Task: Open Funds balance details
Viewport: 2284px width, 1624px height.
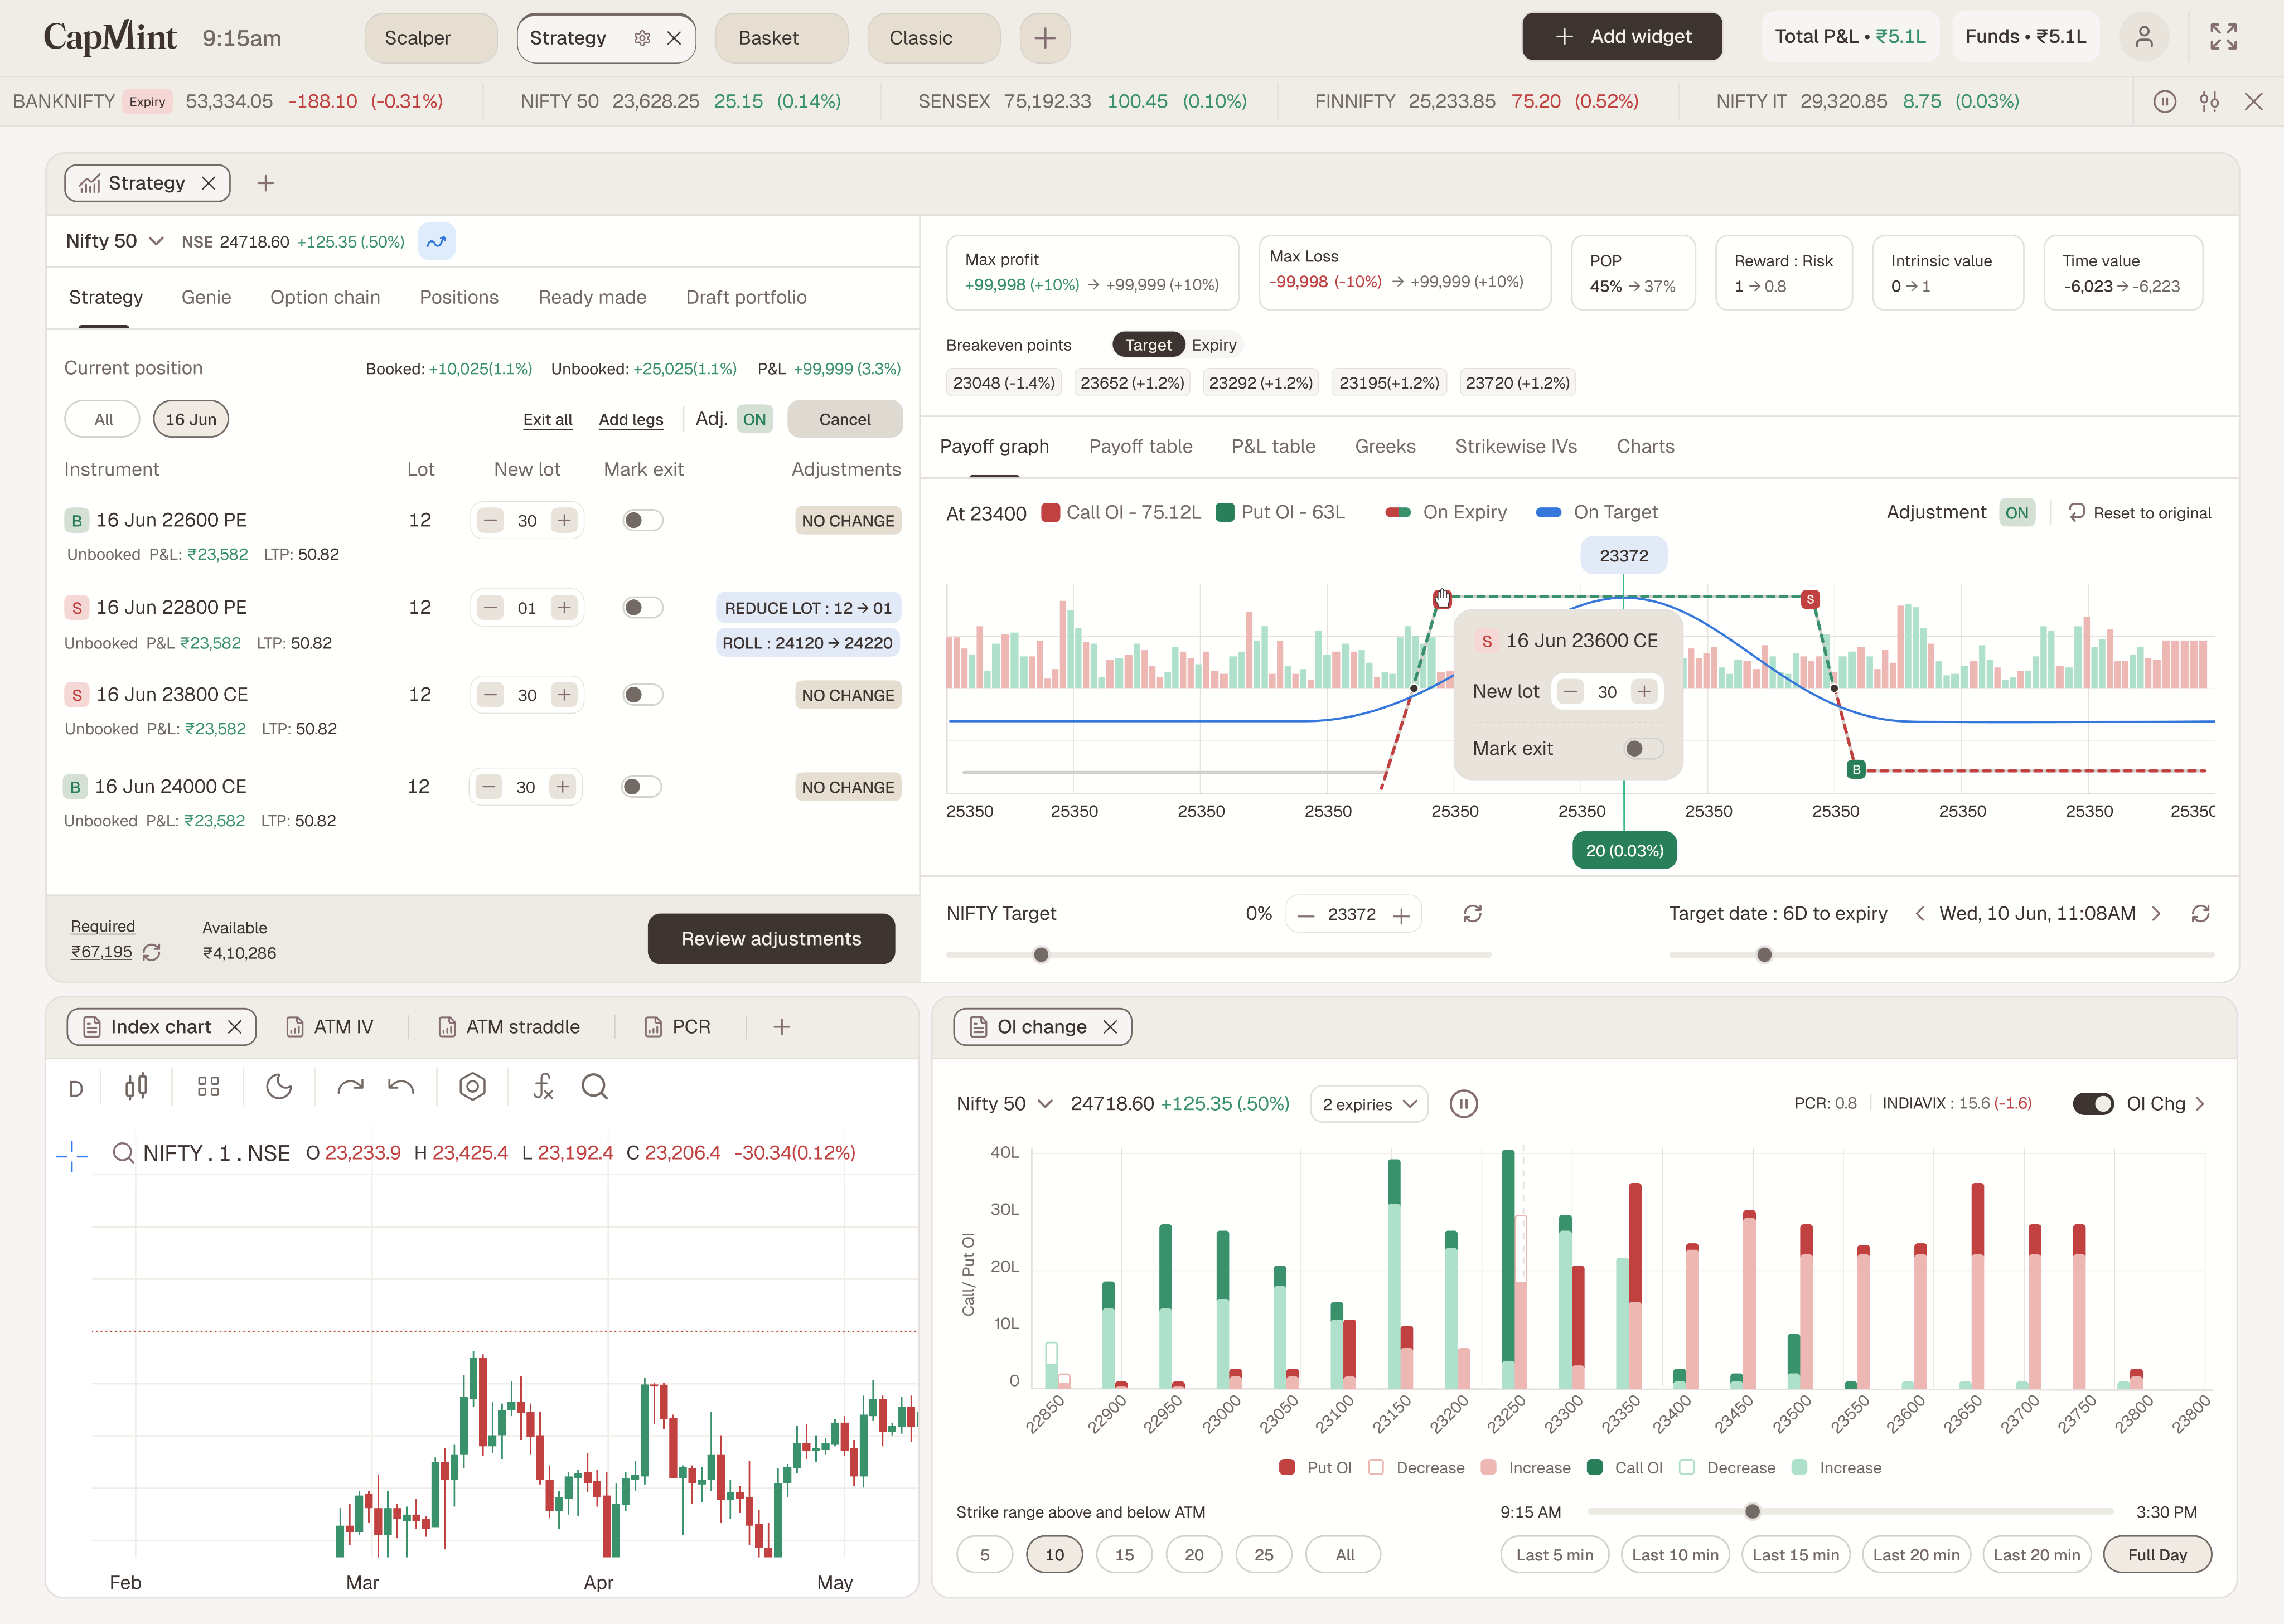Action: click(2025, 37)
